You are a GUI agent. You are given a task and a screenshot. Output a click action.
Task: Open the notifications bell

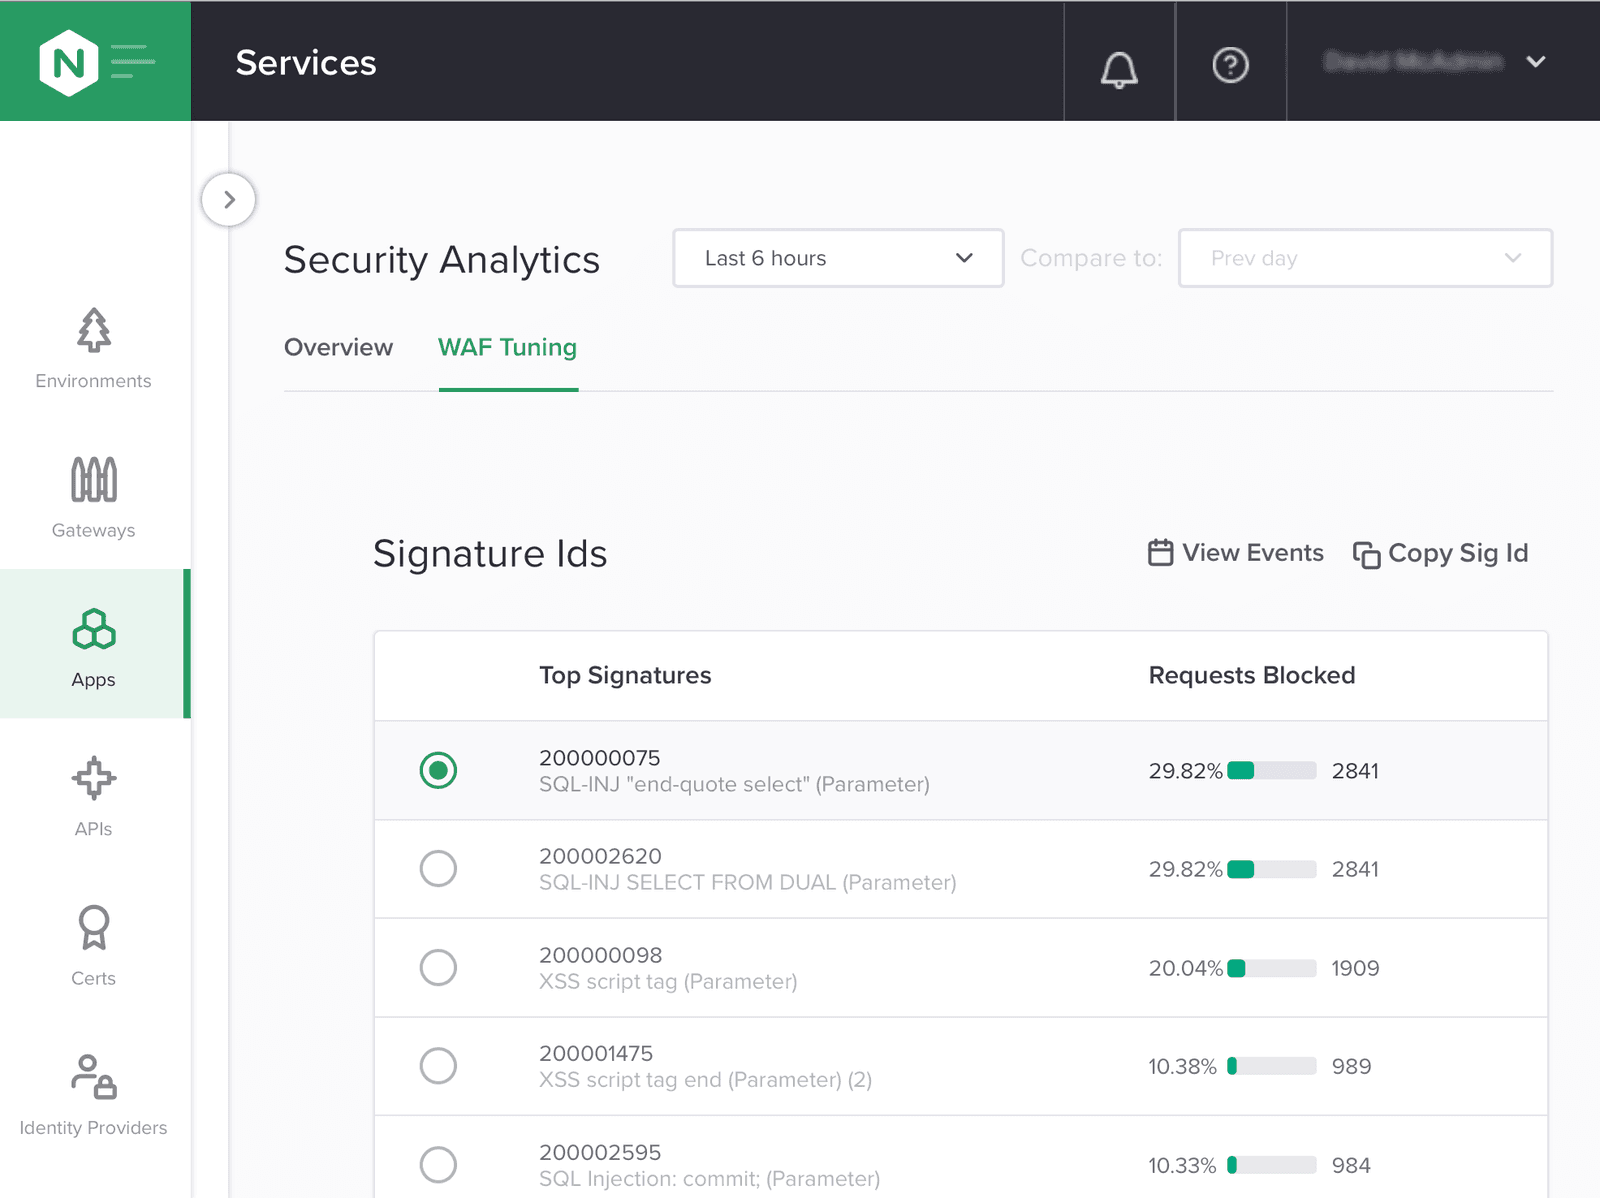point(1119,66)
